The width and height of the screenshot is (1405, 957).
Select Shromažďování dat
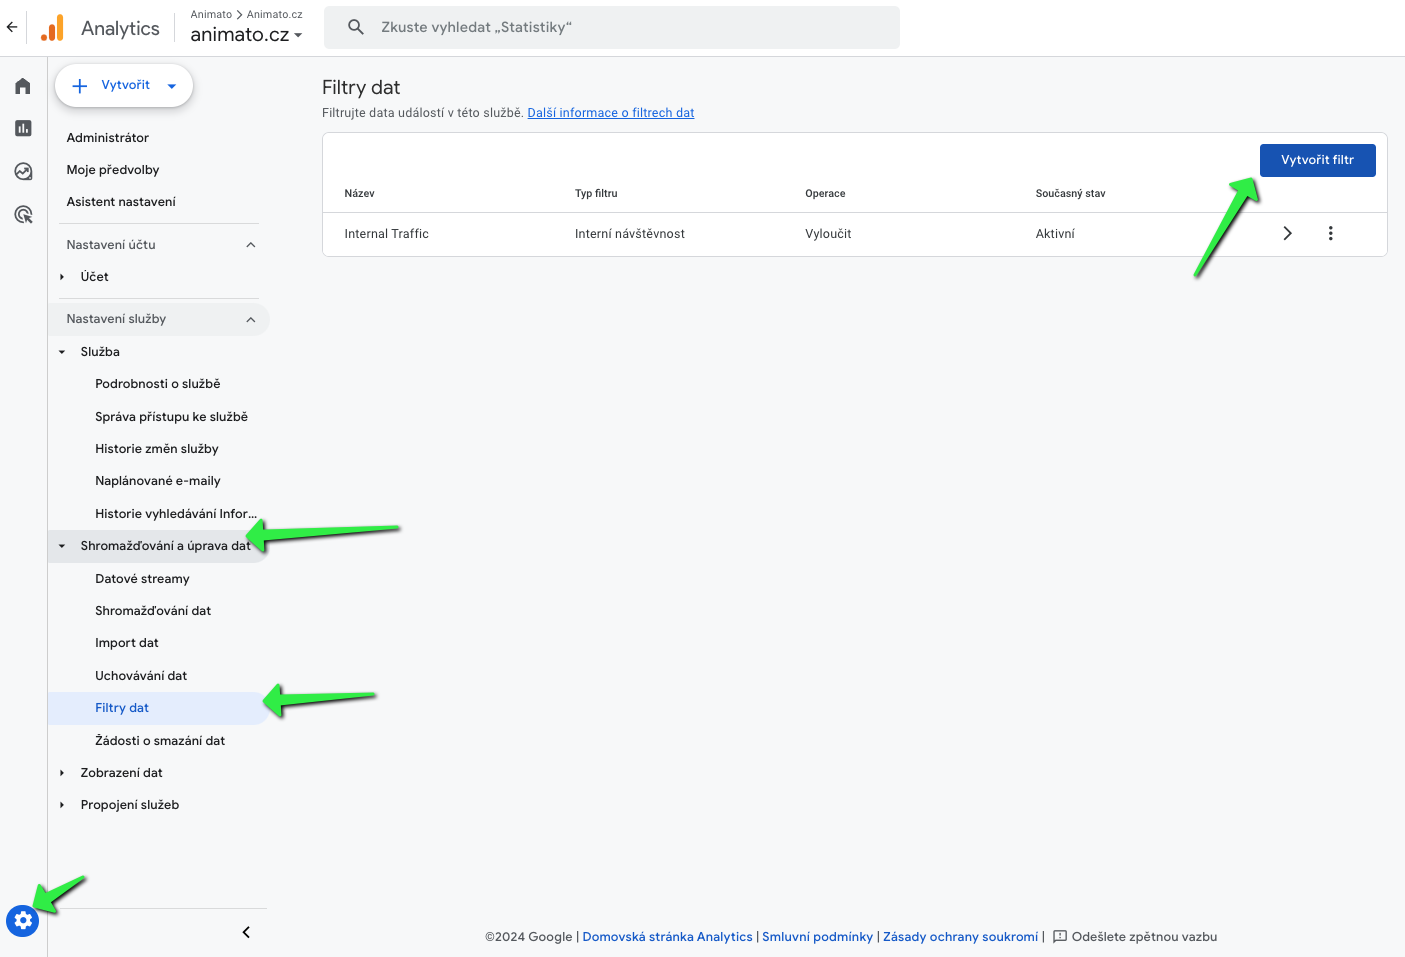(x=153, y=611)
